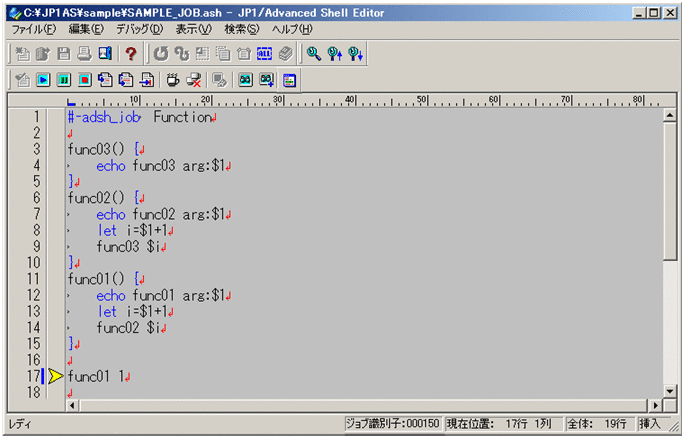
Task: Click the Cut toolbar icon
Action: point(202,54)
